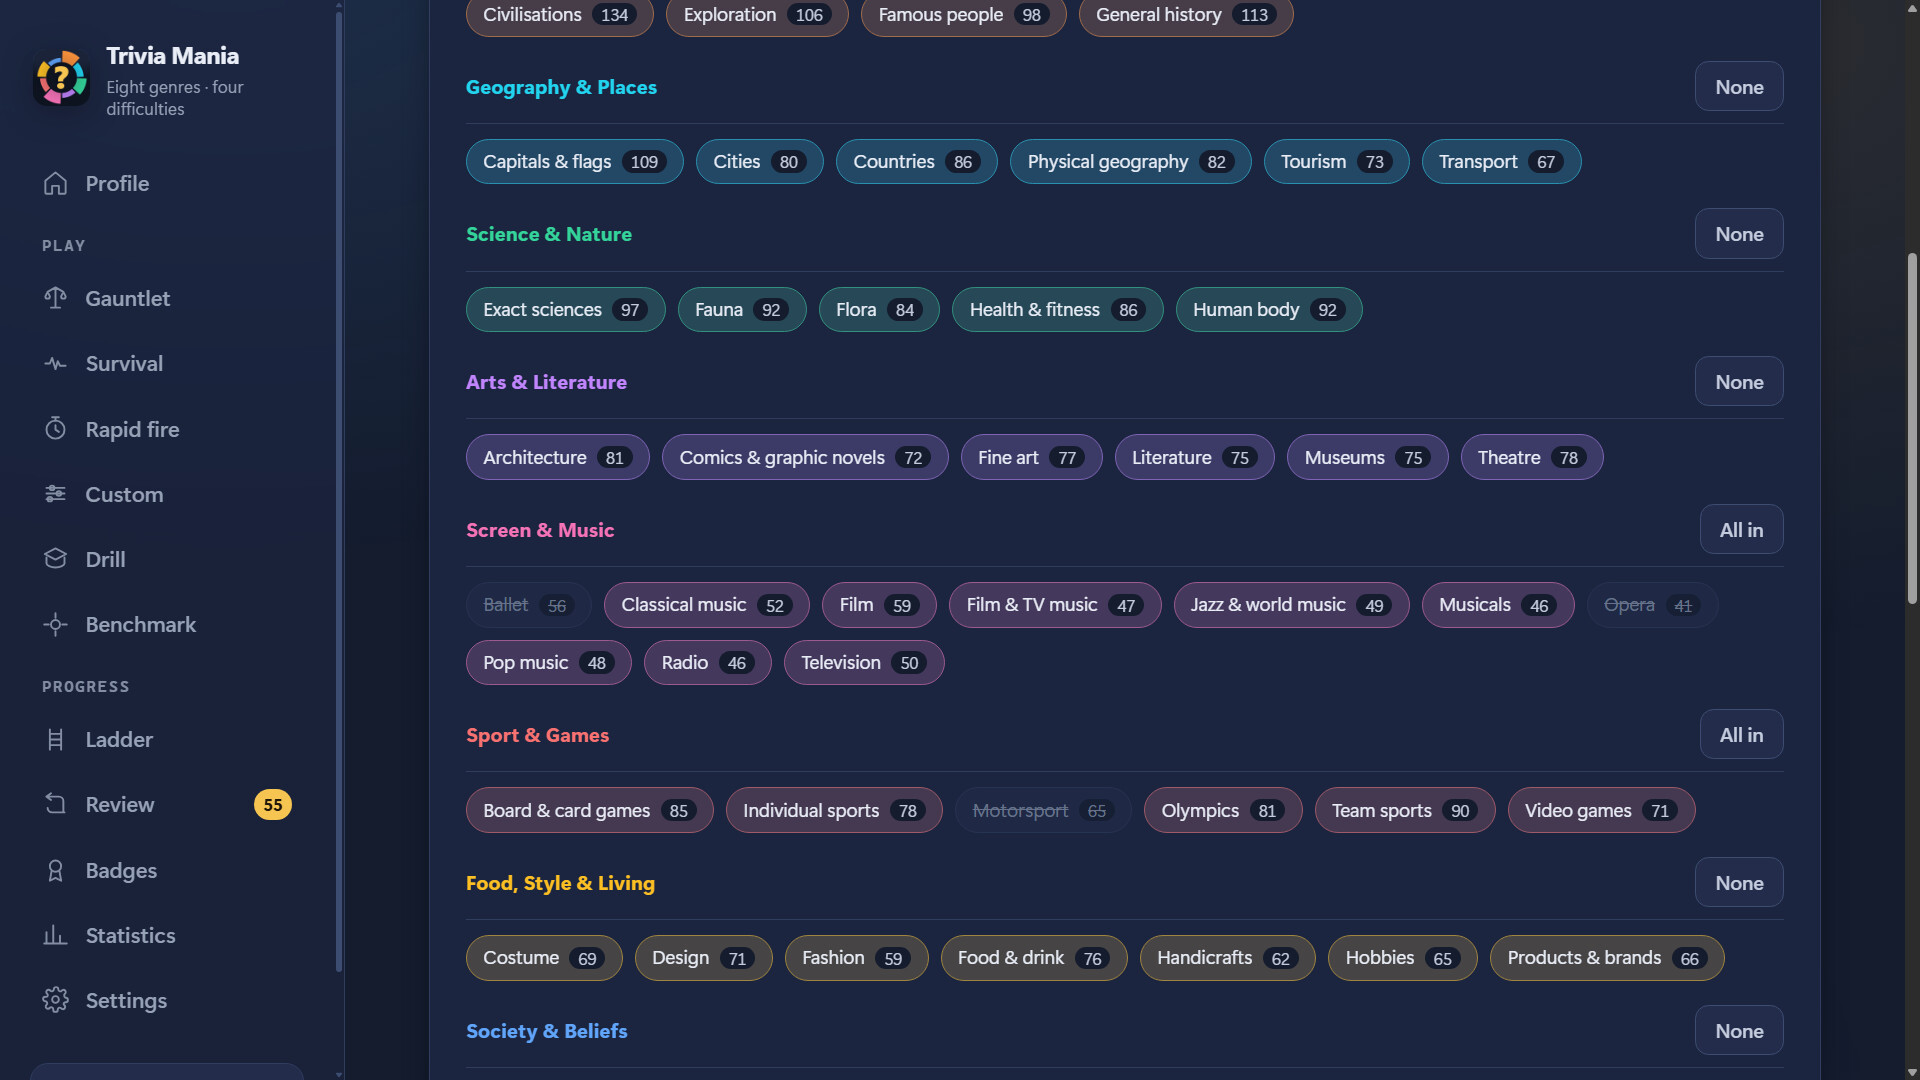Image resolution: width=1920 pixels, height=1080 pixels.
Task: Click None for Food, Style & Living
Action: click(1739, 883)
